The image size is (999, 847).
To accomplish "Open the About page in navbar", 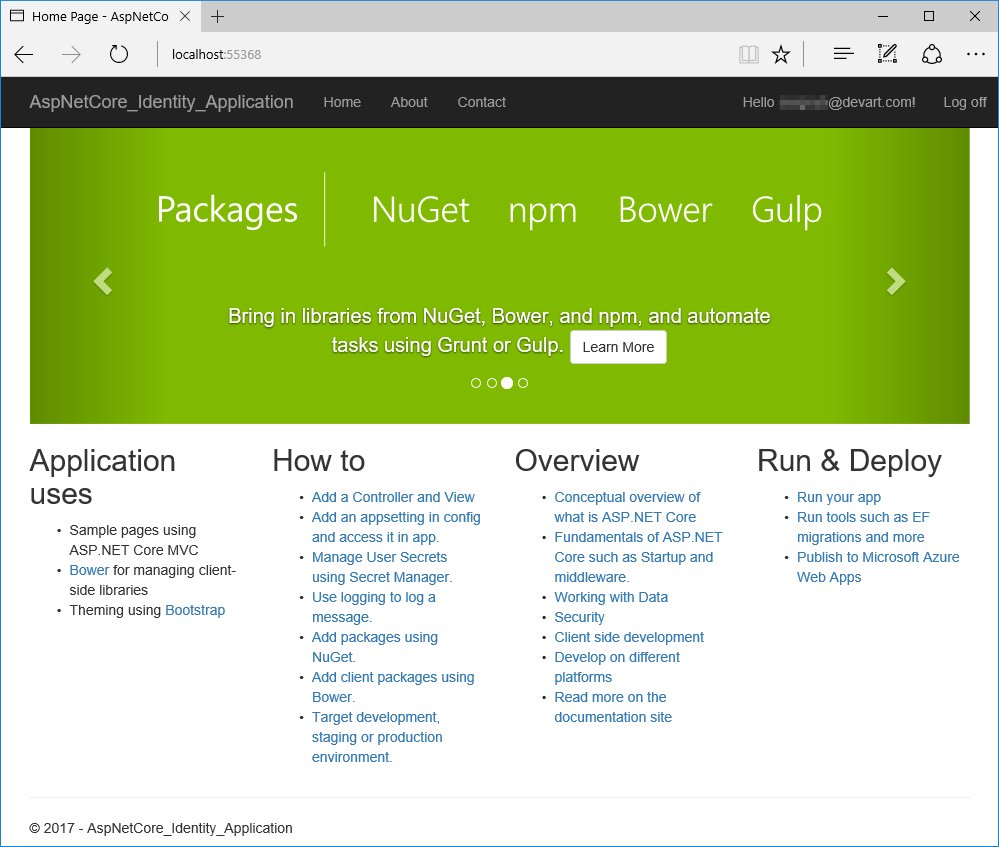I will [x=409, y=102].
